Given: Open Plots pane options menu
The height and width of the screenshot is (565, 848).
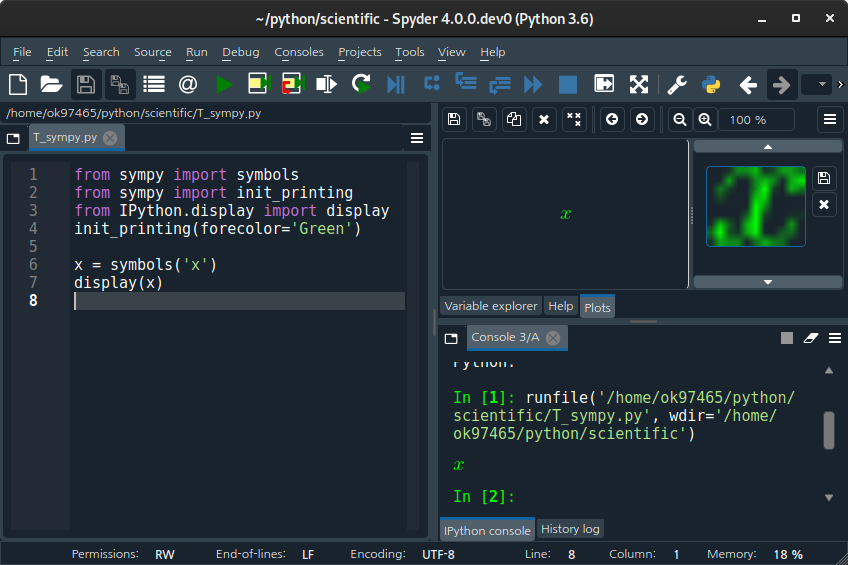Looking at the screenshot, I should point(830,119).
